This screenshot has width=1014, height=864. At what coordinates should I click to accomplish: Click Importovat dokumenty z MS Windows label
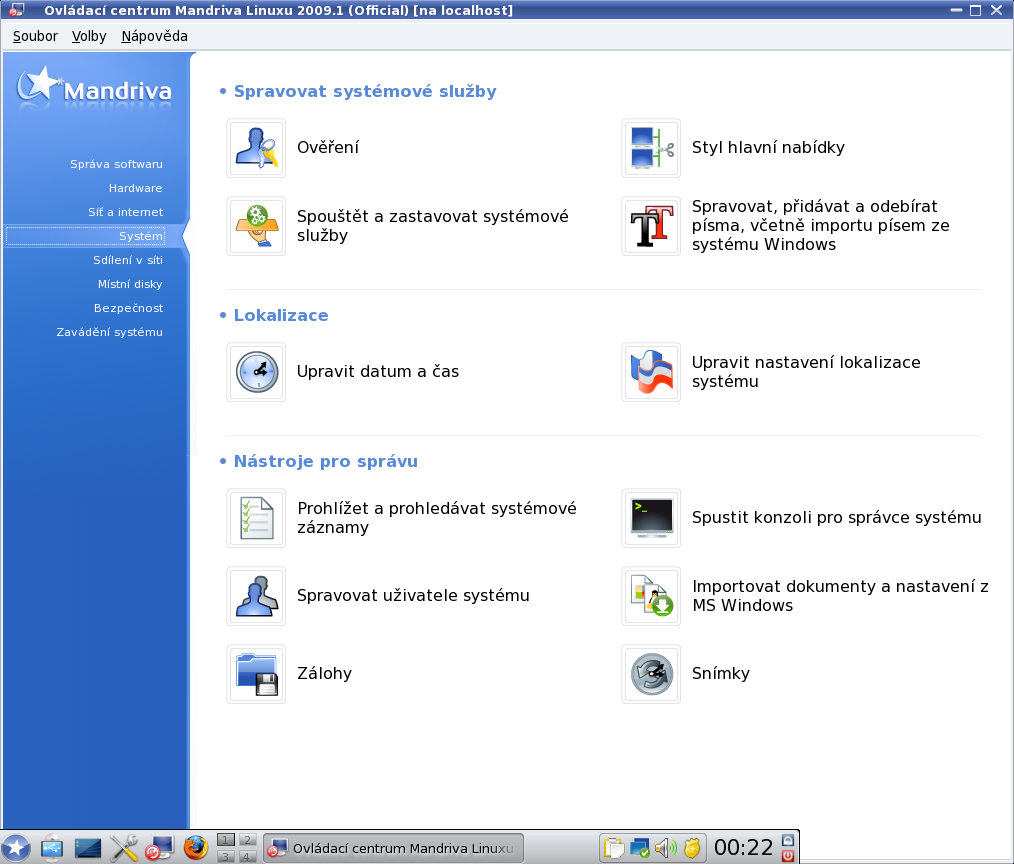click(840, 596)
